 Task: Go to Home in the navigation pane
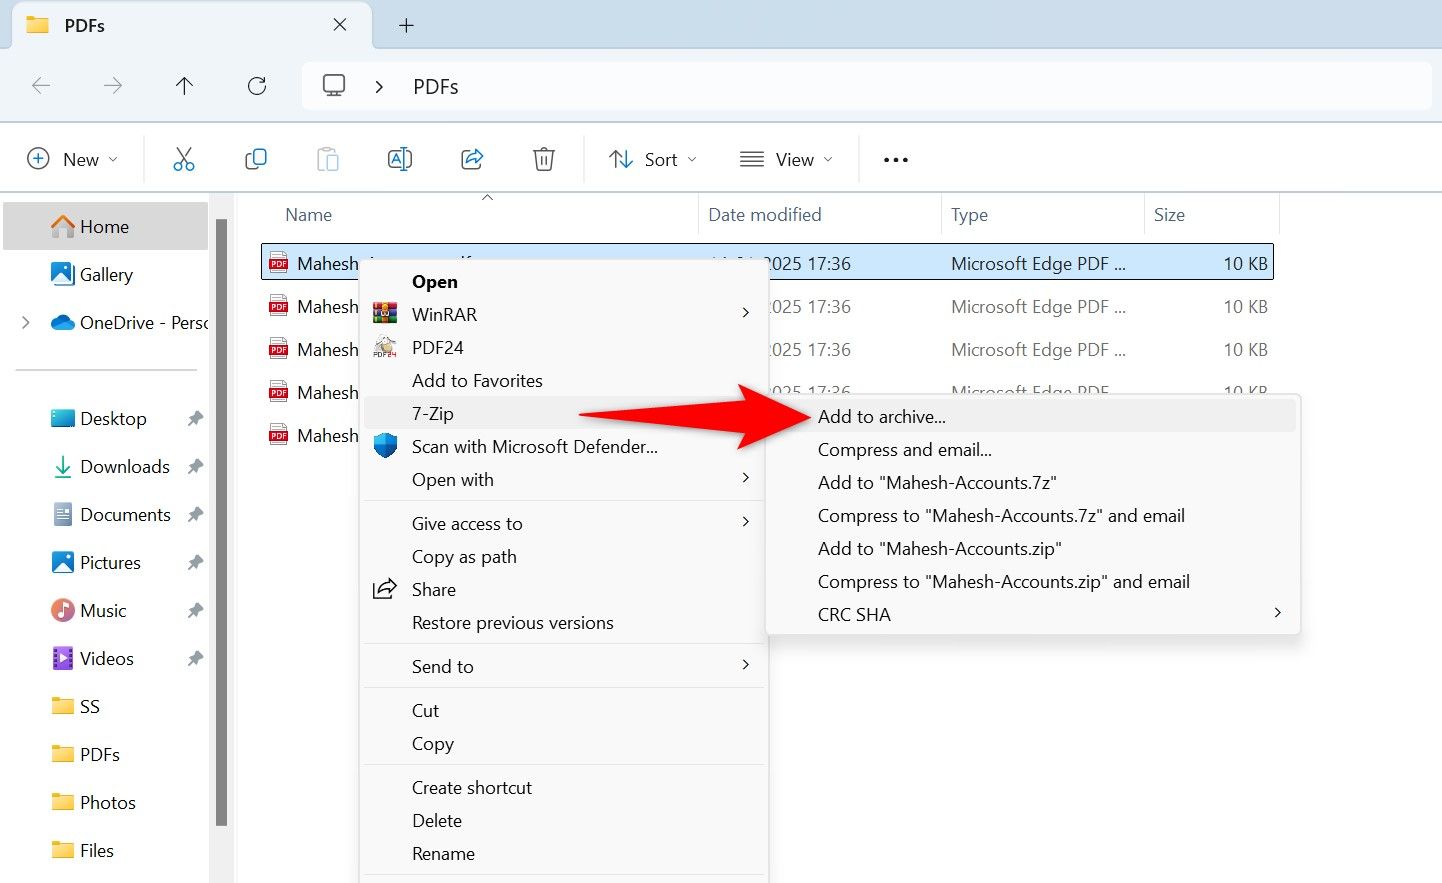pos(104,226)
